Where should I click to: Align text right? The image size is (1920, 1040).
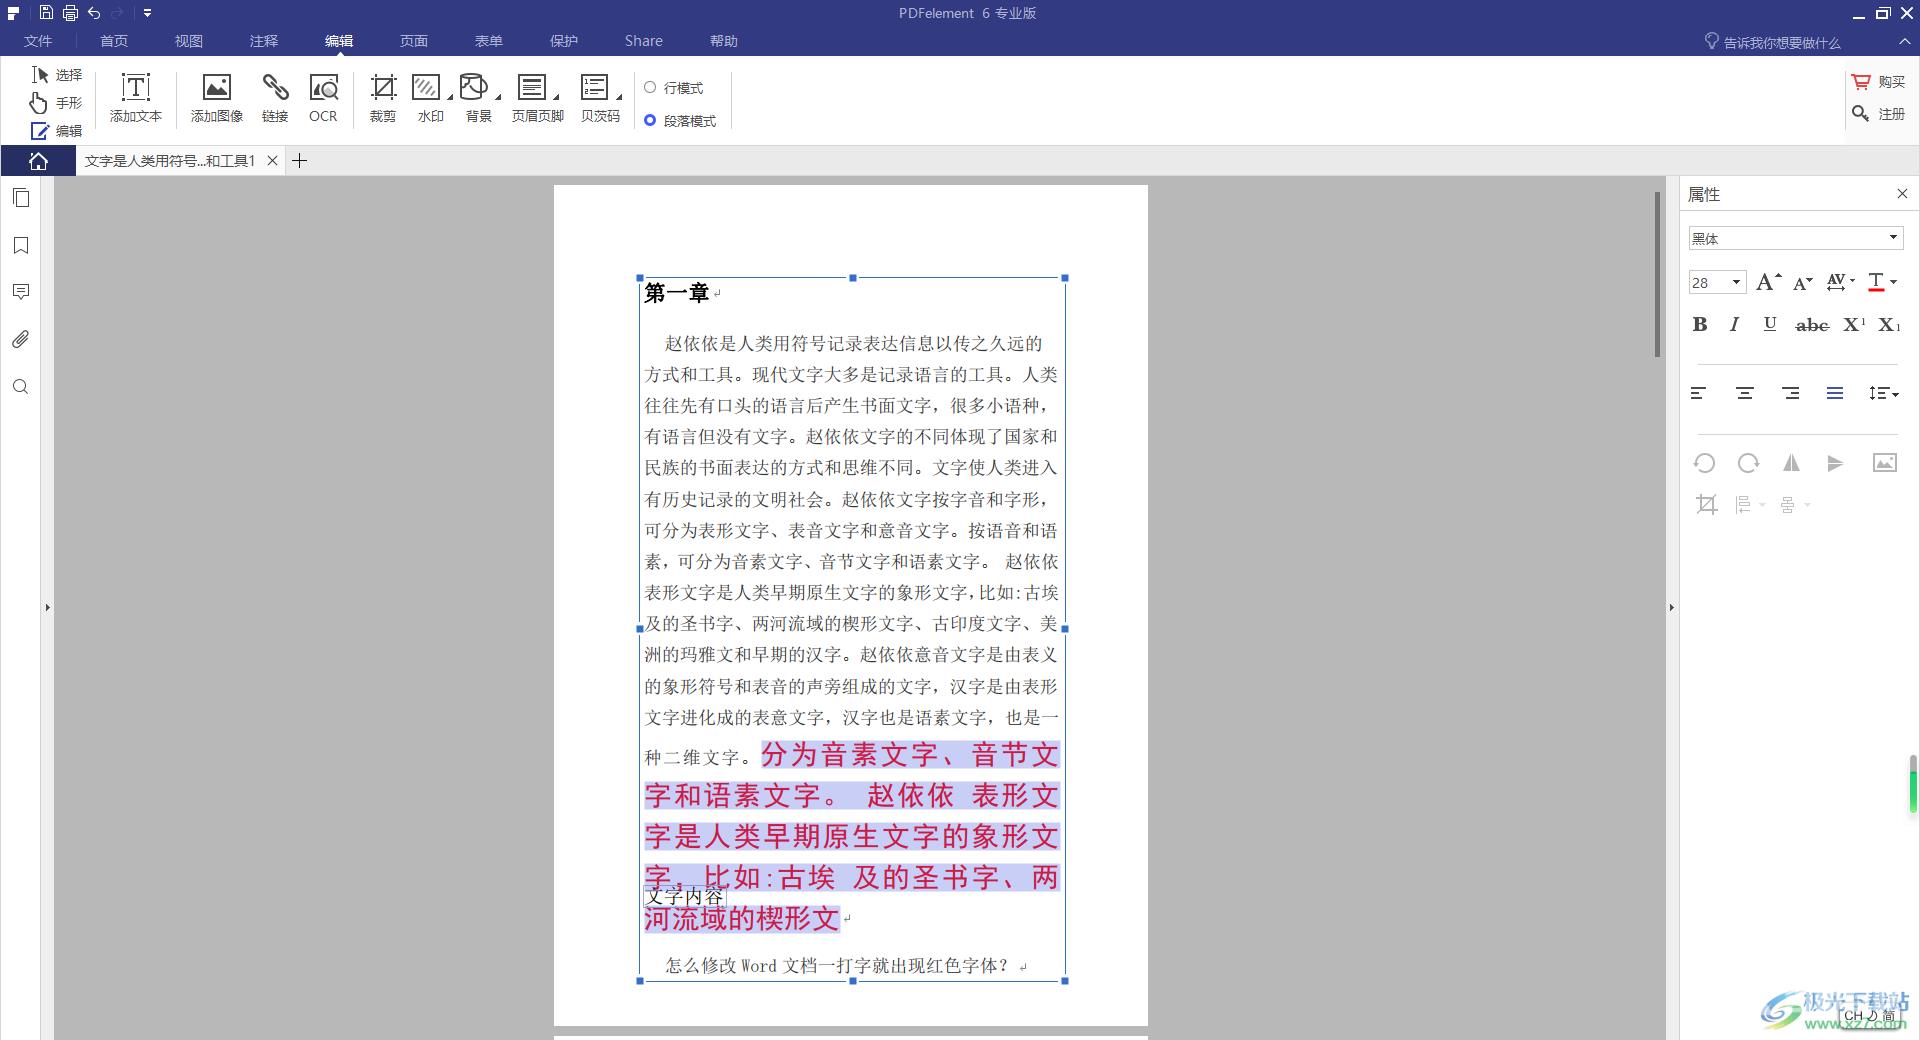(1791, 394)
